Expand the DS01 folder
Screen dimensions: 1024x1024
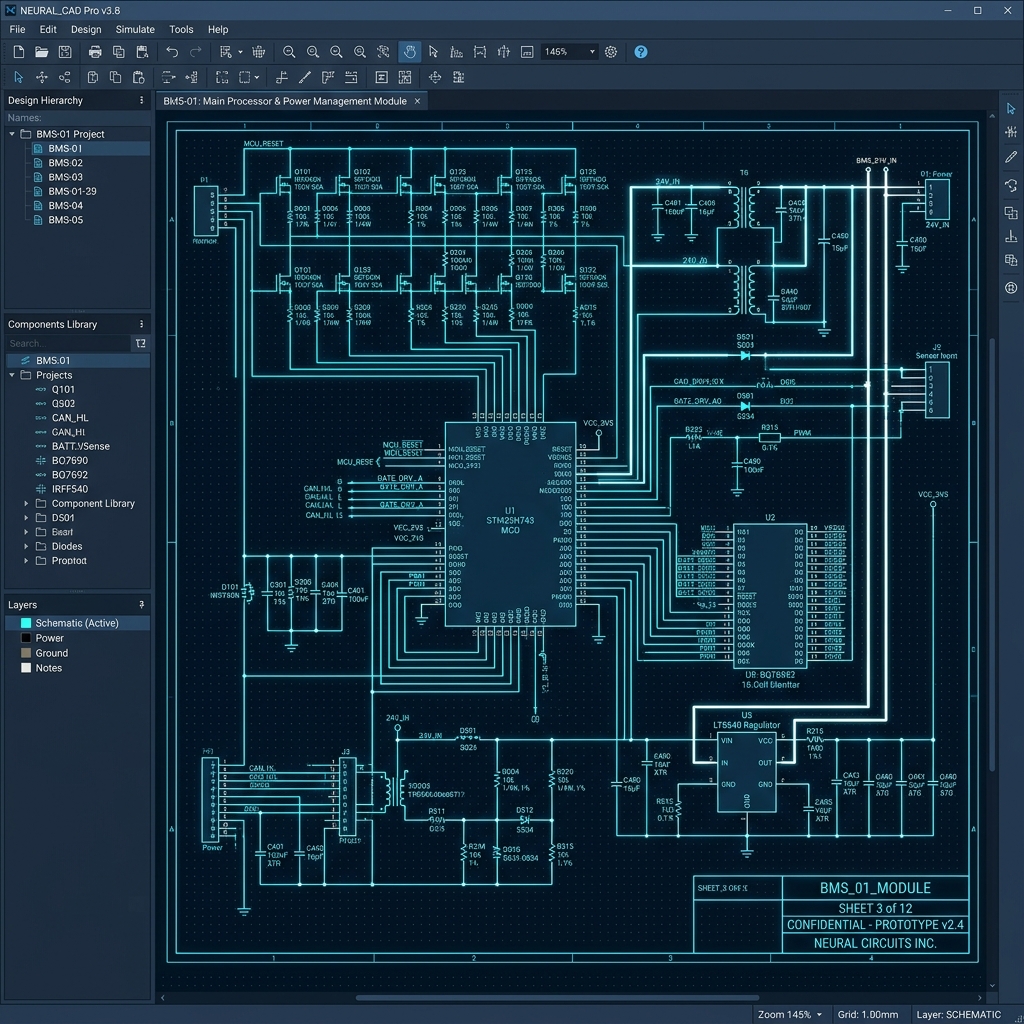(26, 518)
